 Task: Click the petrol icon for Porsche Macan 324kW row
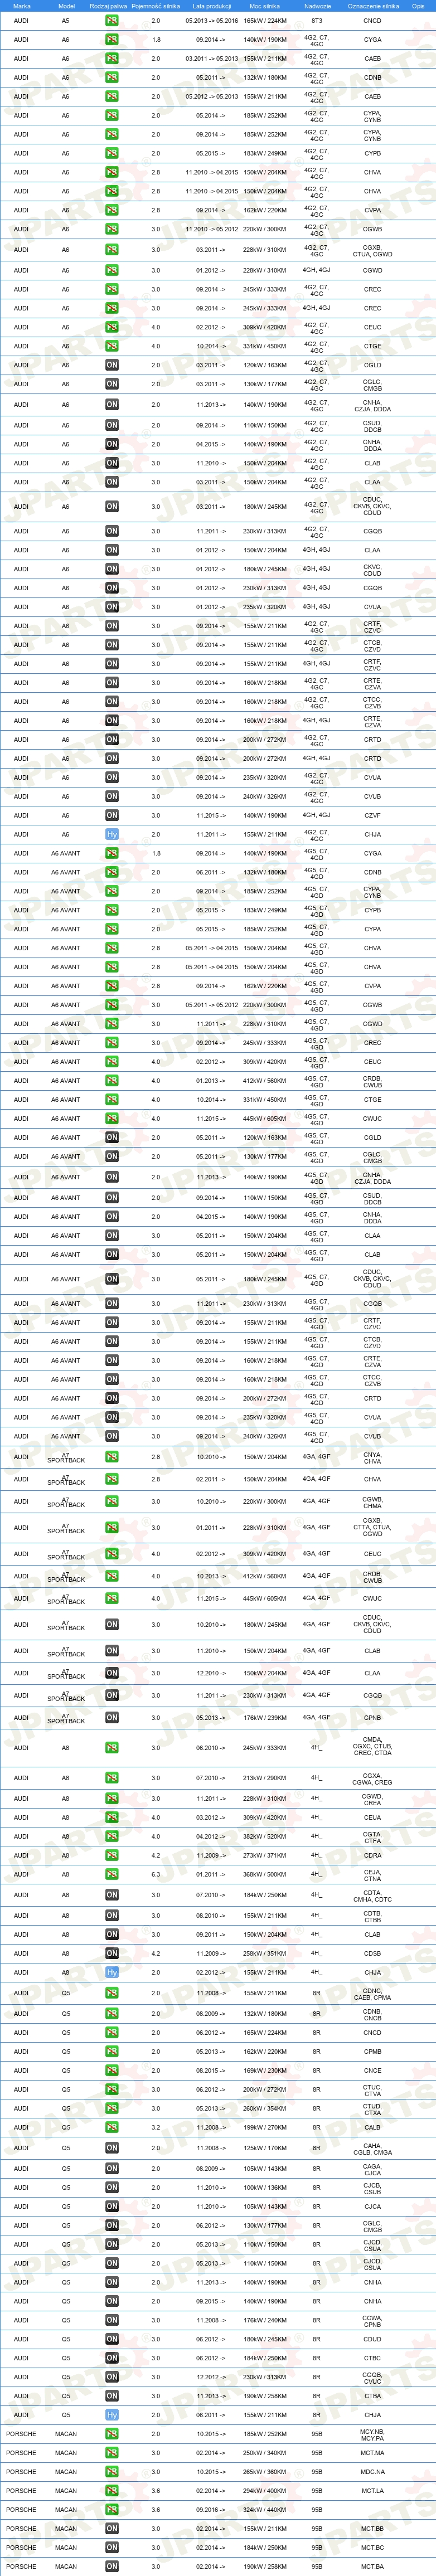[112, 2510]
